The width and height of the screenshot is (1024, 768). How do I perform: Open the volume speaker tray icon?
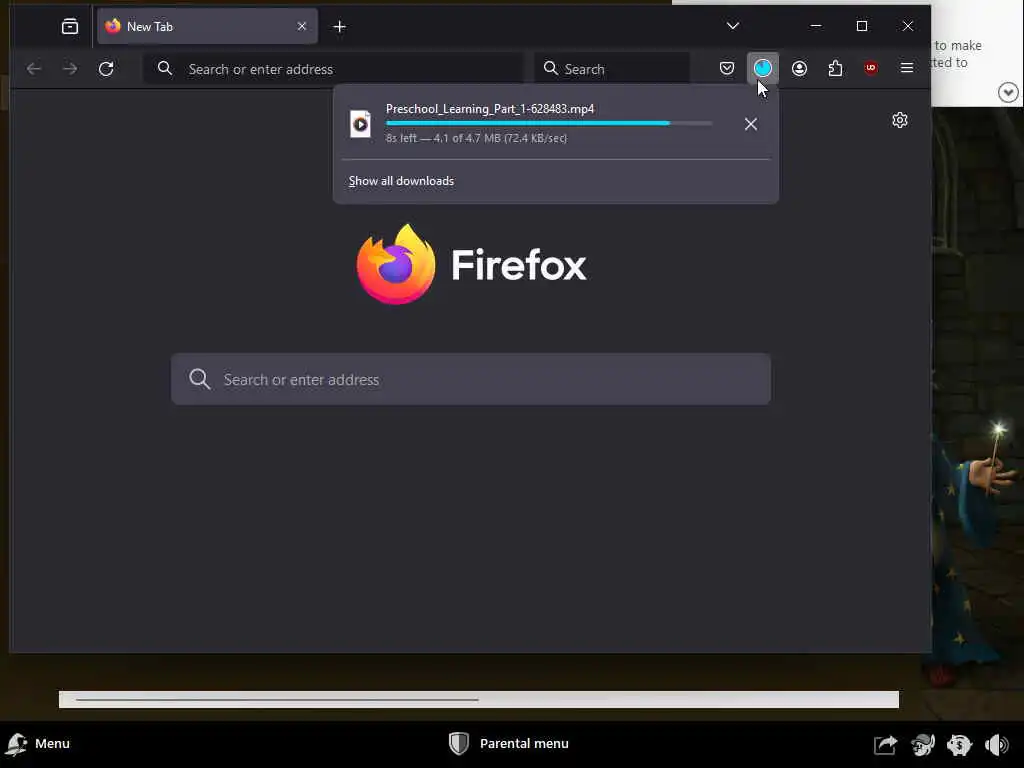997,744
